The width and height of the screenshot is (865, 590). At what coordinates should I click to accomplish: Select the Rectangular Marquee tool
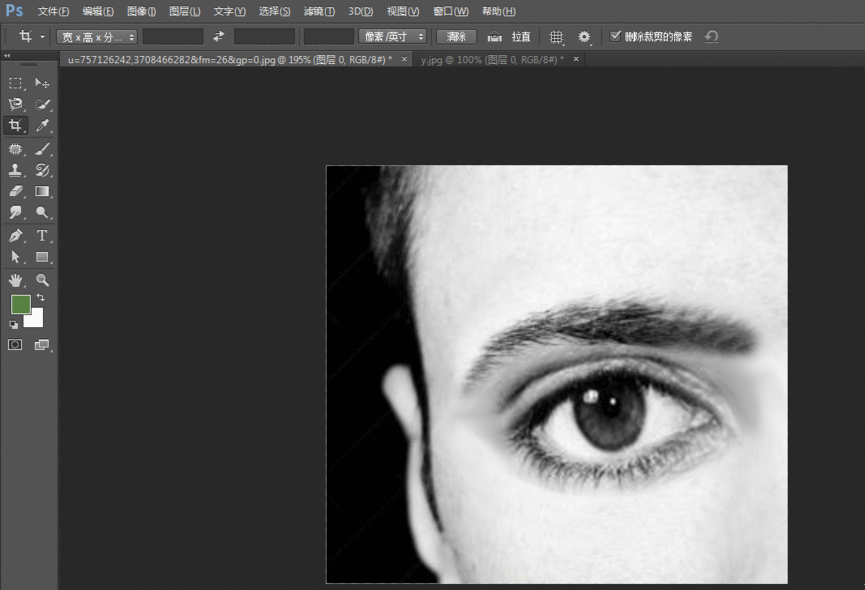coord(16,82)
